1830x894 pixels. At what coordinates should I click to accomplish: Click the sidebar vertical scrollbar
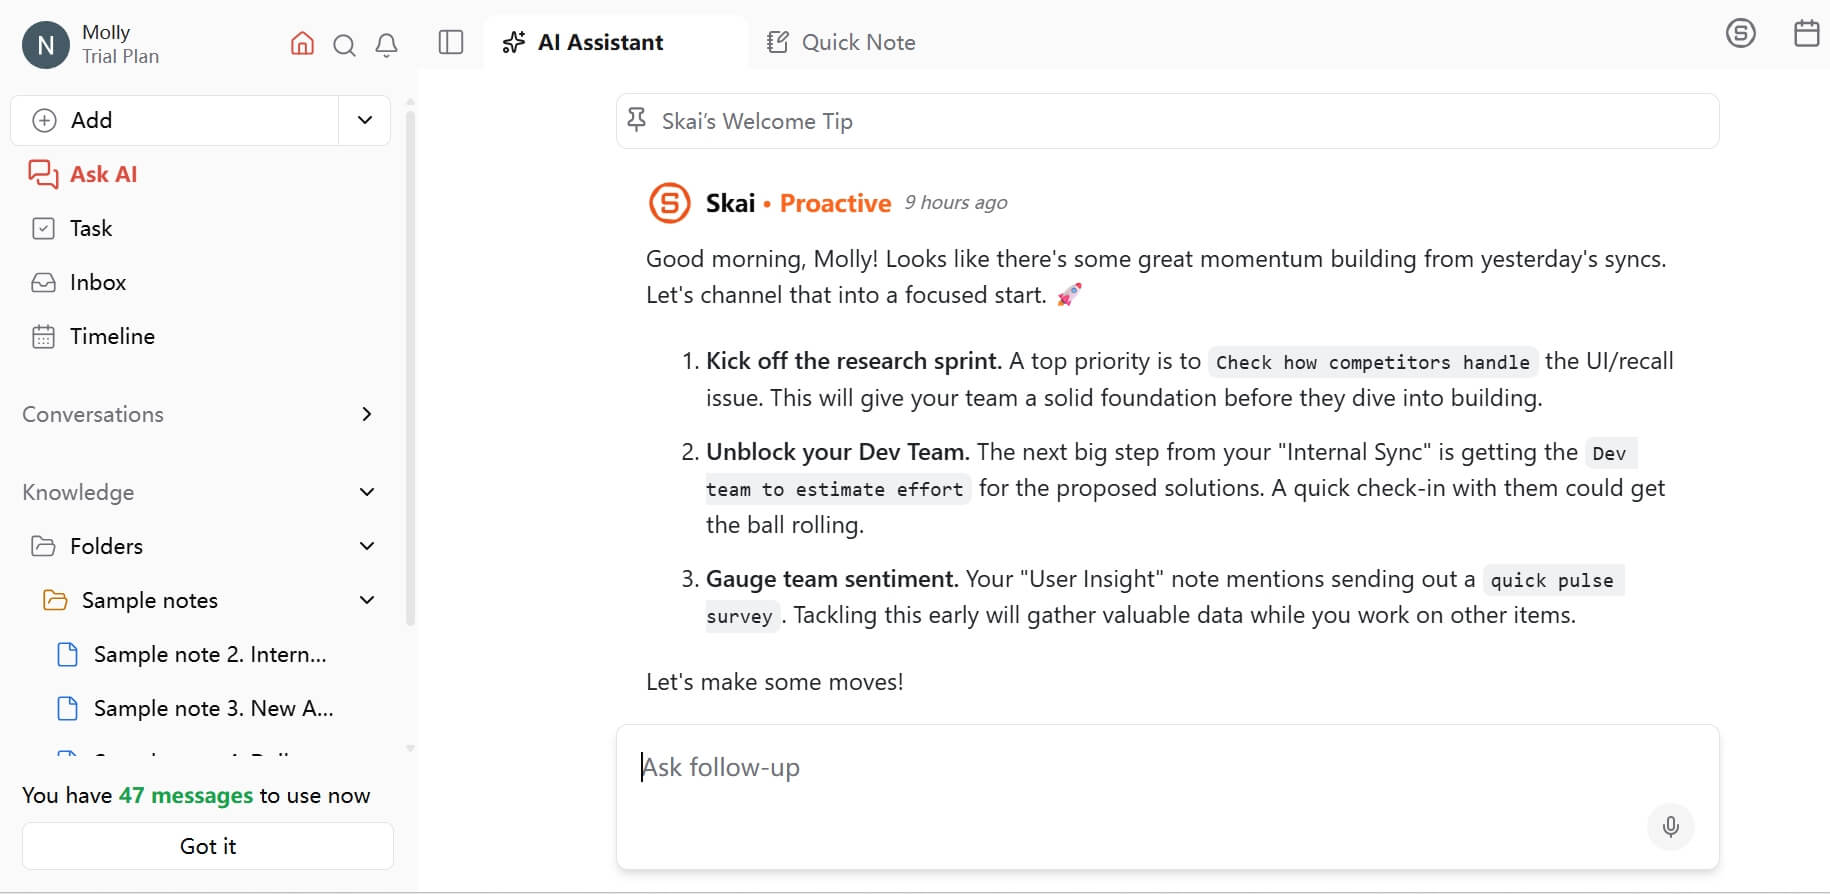tap(410, 368)
